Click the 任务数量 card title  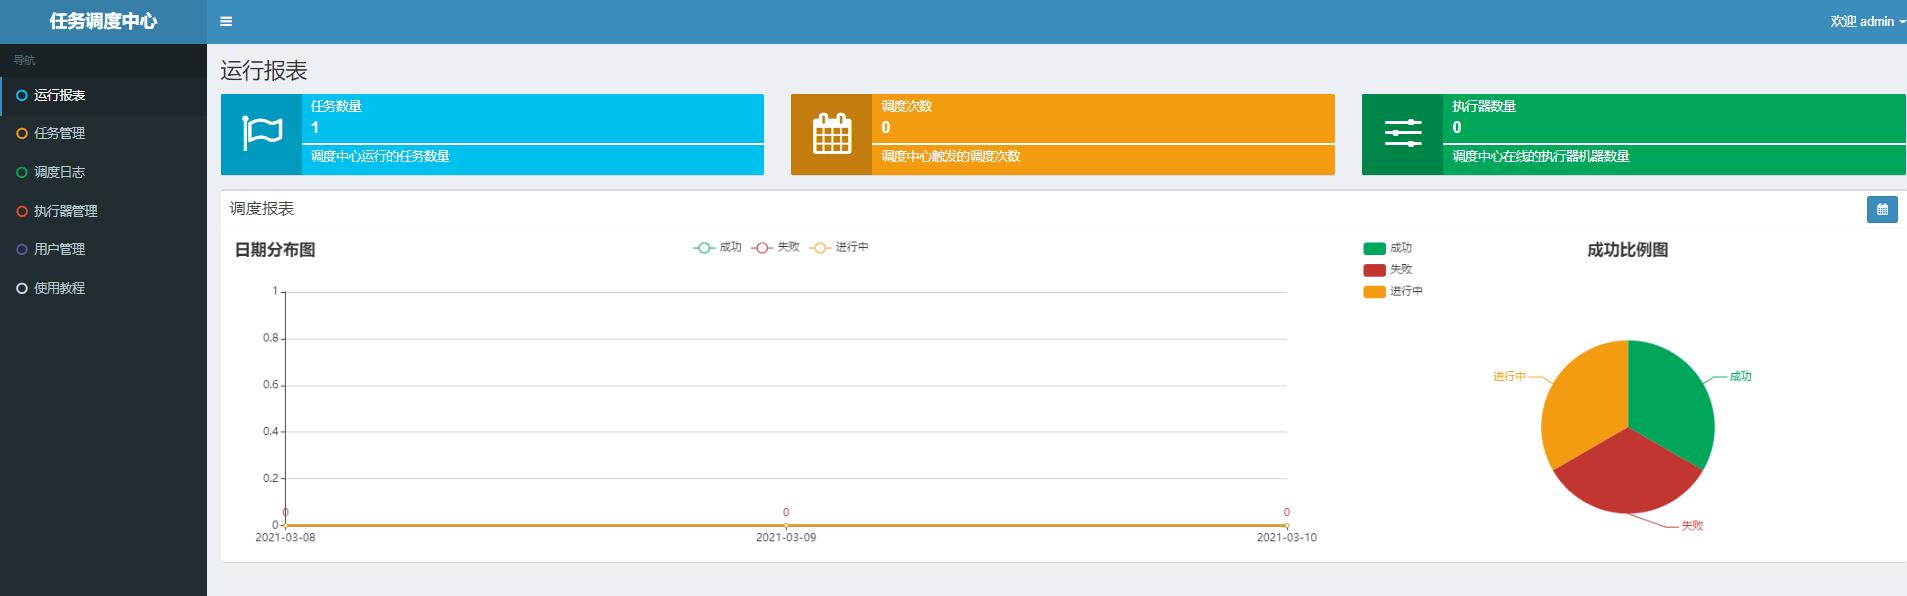(x=336, y=106)
